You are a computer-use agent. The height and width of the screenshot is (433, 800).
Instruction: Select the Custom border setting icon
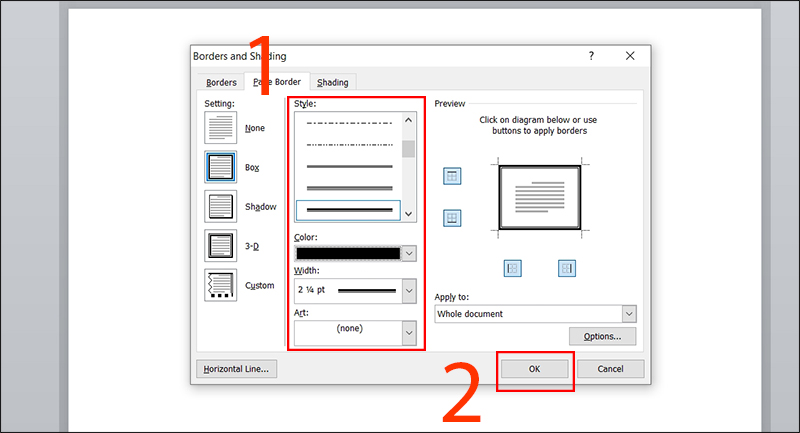pyautogui.click(x=220, y=285)
